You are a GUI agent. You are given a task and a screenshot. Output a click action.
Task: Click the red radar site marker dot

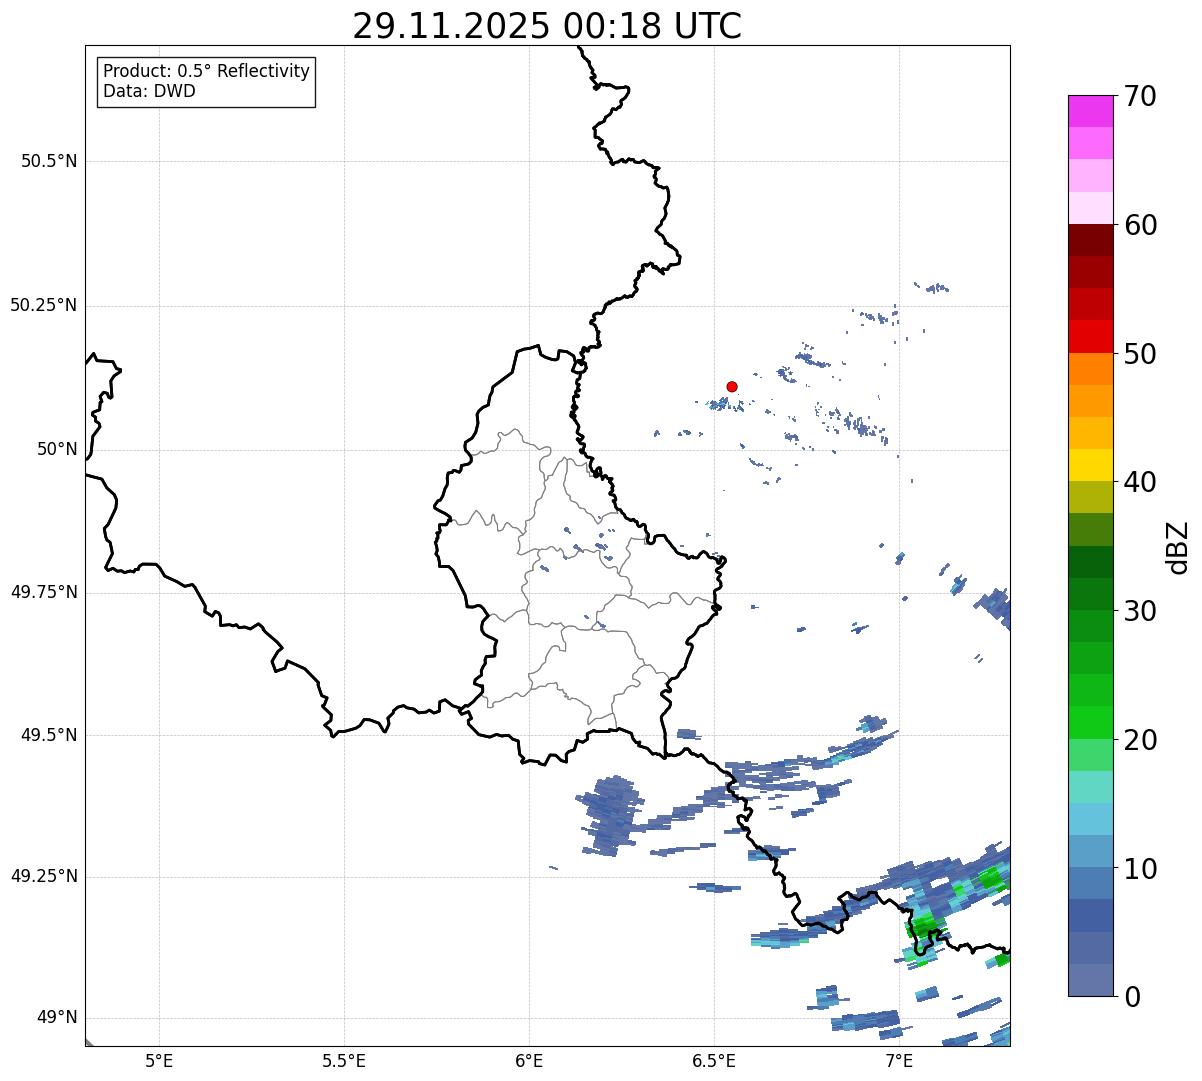pyautogui.click(x=732, y=386)
